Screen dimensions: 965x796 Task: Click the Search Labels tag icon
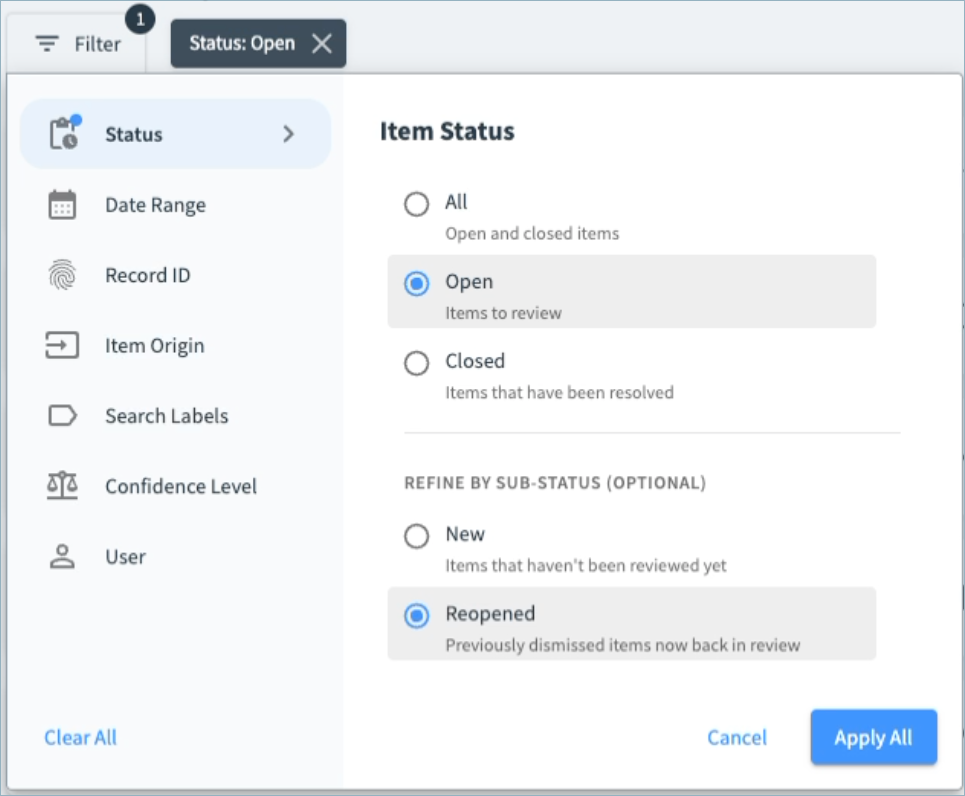62,416
